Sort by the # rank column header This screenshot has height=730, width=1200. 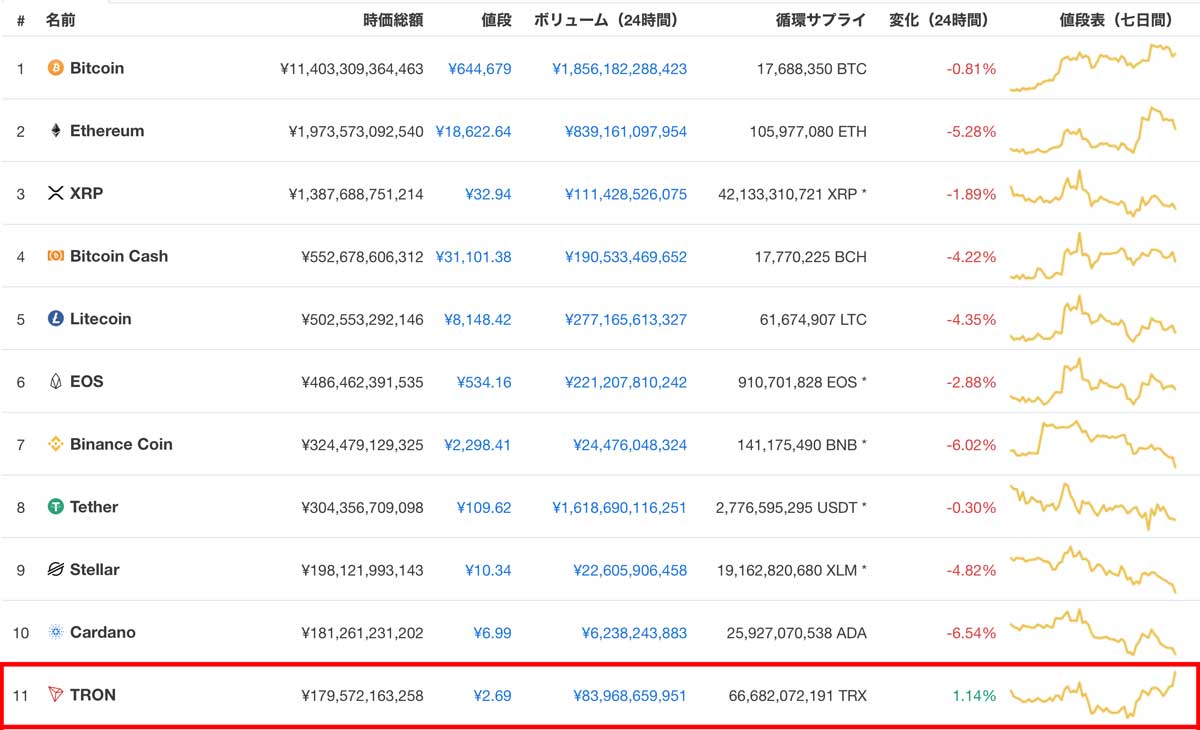coord(21,19)
